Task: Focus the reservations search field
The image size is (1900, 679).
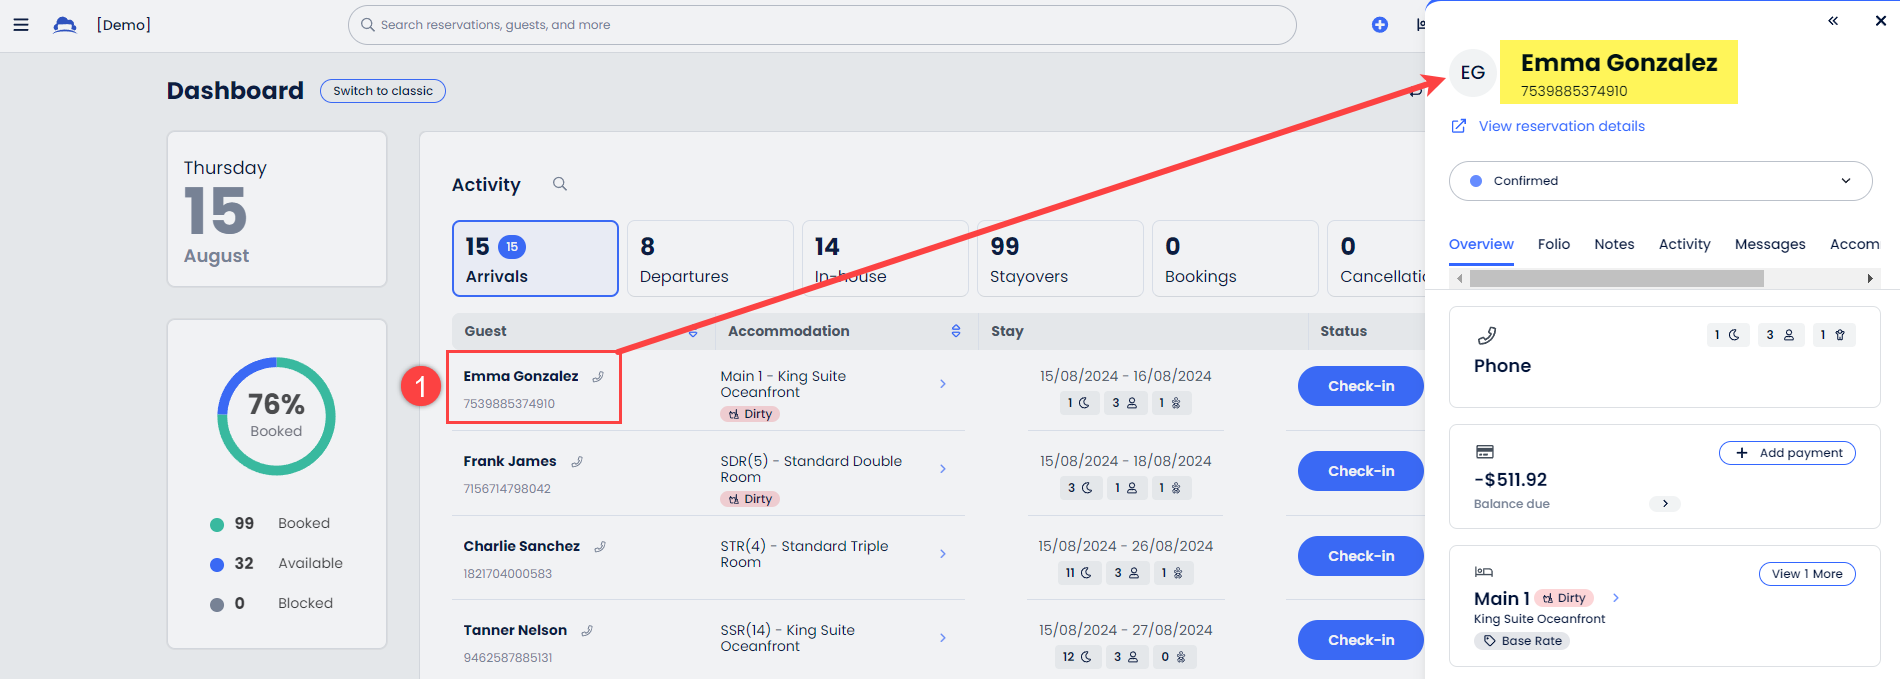Action: (820, 25)
